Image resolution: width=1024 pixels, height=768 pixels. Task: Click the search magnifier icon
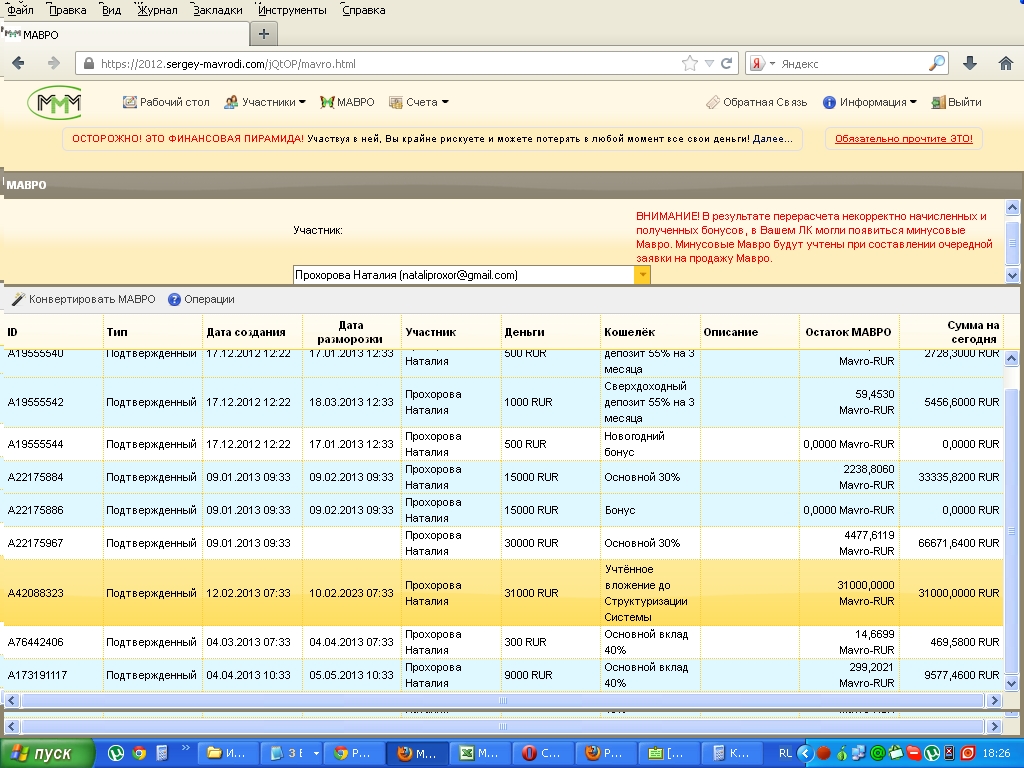click(936, 63)
